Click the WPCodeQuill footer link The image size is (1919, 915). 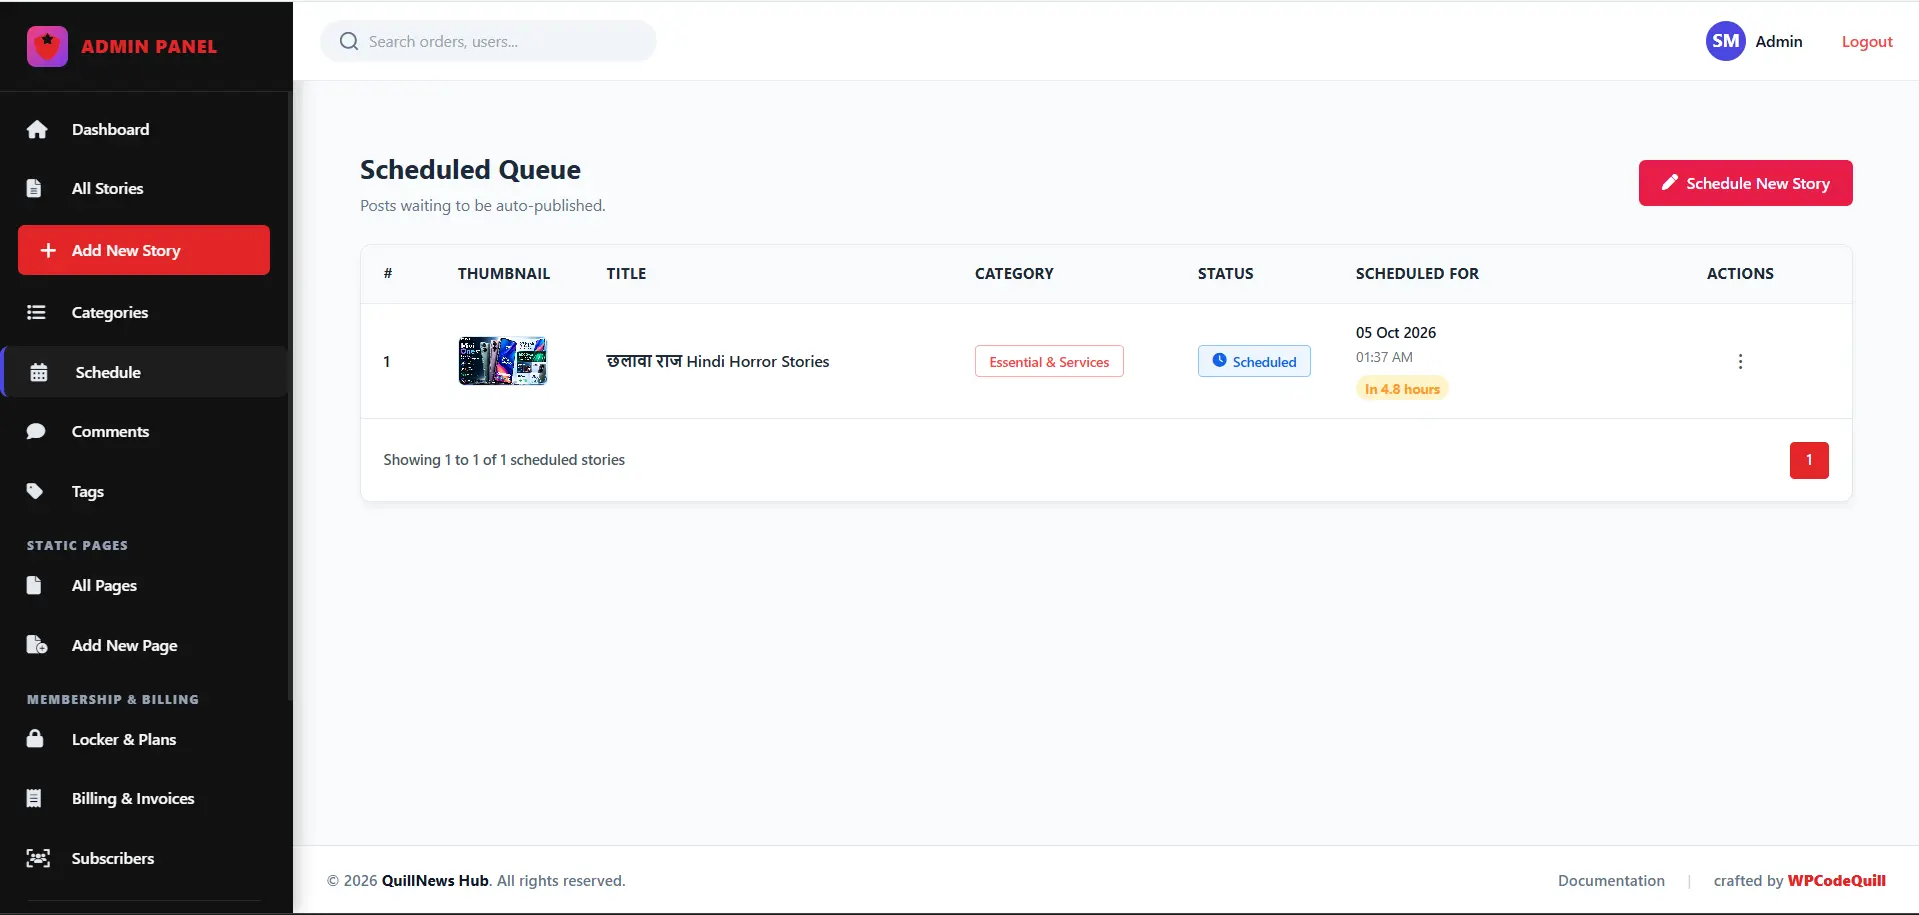click(x=1836, y=880)
